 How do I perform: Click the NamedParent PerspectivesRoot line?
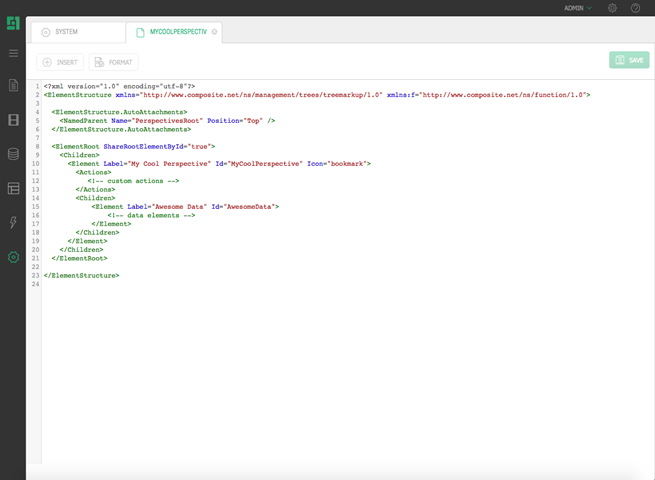coord(167,121)
